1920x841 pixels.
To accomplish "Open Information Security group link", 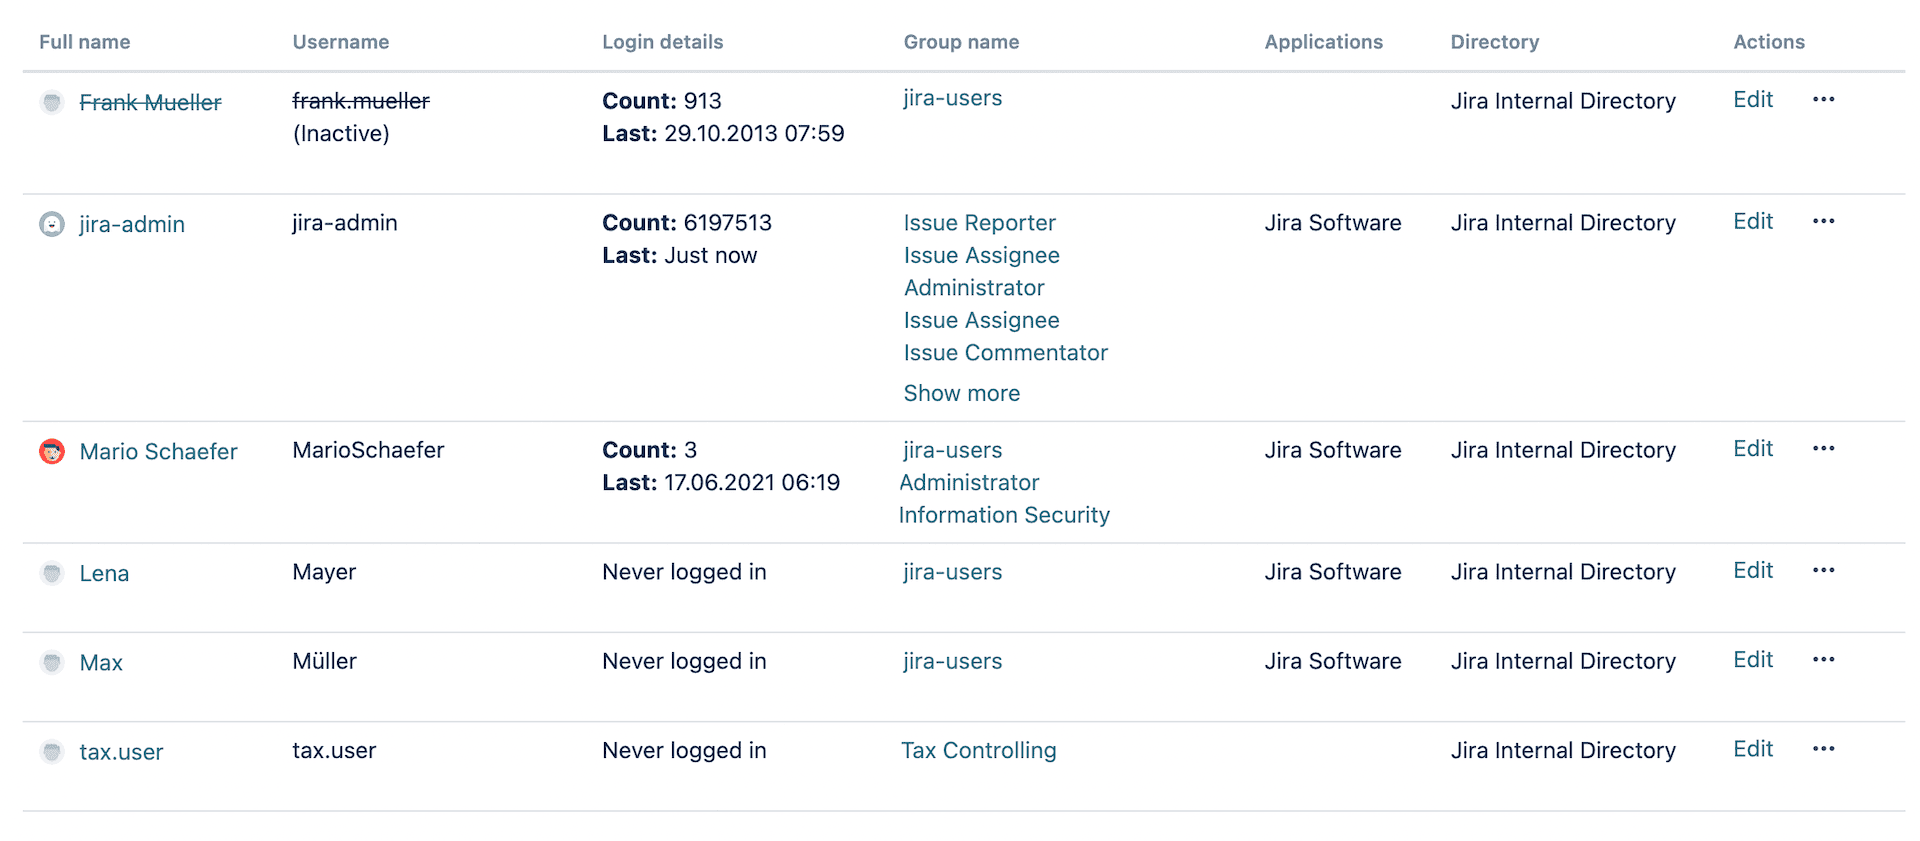I will [x=1004, y=515].
